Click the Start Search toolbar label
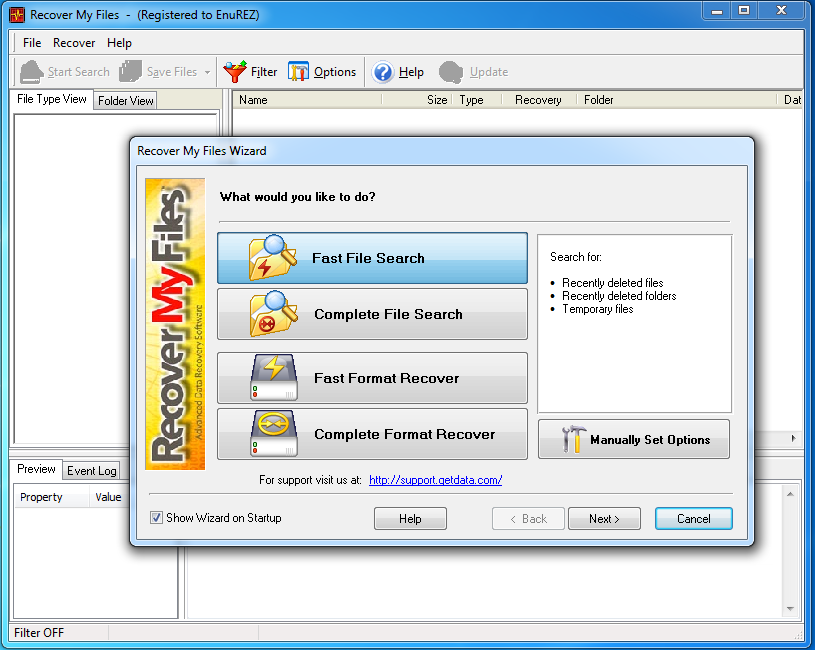Viewport: 815px width, 650px height. pos(78,72)
